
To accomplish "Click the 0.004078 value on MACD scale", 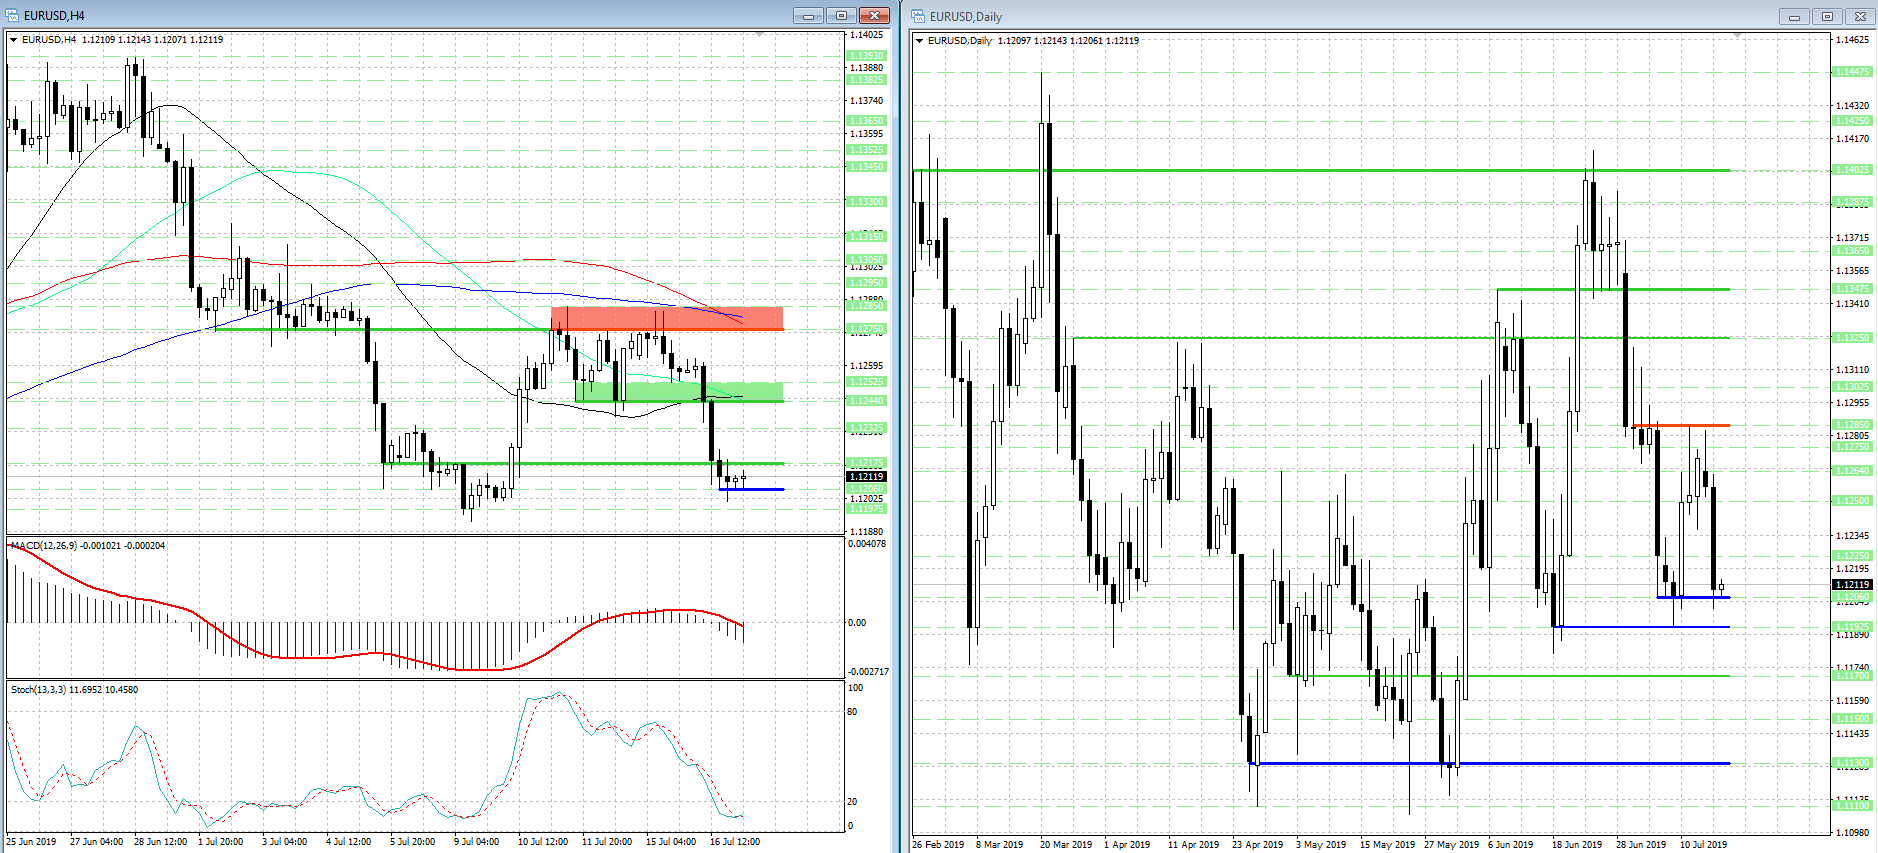I will (x=867, y=544).
